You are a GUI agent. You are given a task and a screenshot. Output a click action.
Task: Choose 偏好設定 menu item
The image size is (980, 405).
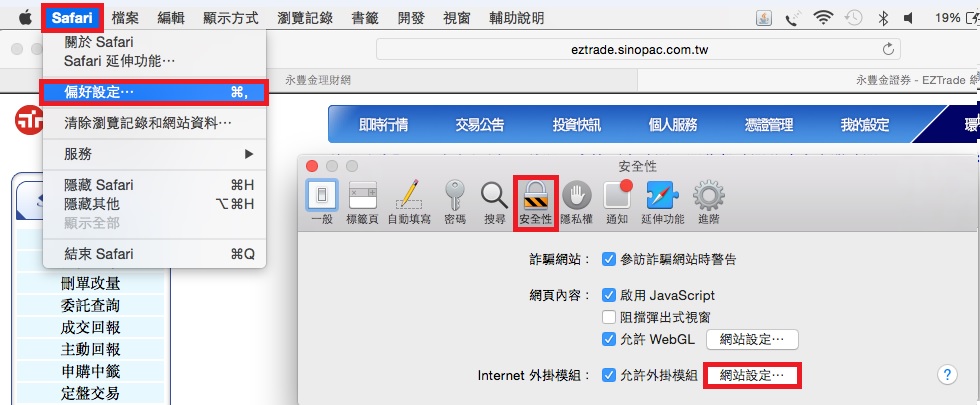point(154,92)
